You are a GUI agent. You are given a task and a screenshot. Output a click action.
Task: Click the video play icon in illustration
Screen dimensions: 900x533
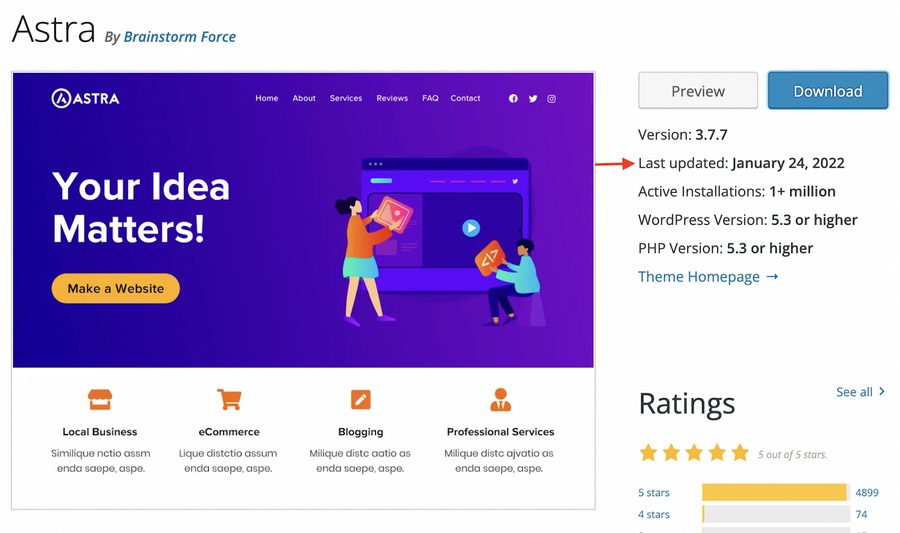(x=471, y=228)
